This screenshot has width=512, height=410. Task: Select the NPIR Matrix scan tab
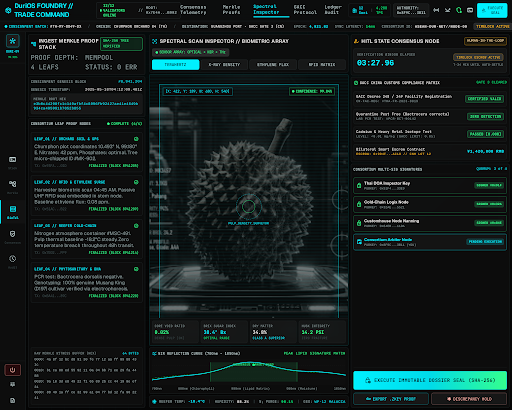click(x=322, y=65)
